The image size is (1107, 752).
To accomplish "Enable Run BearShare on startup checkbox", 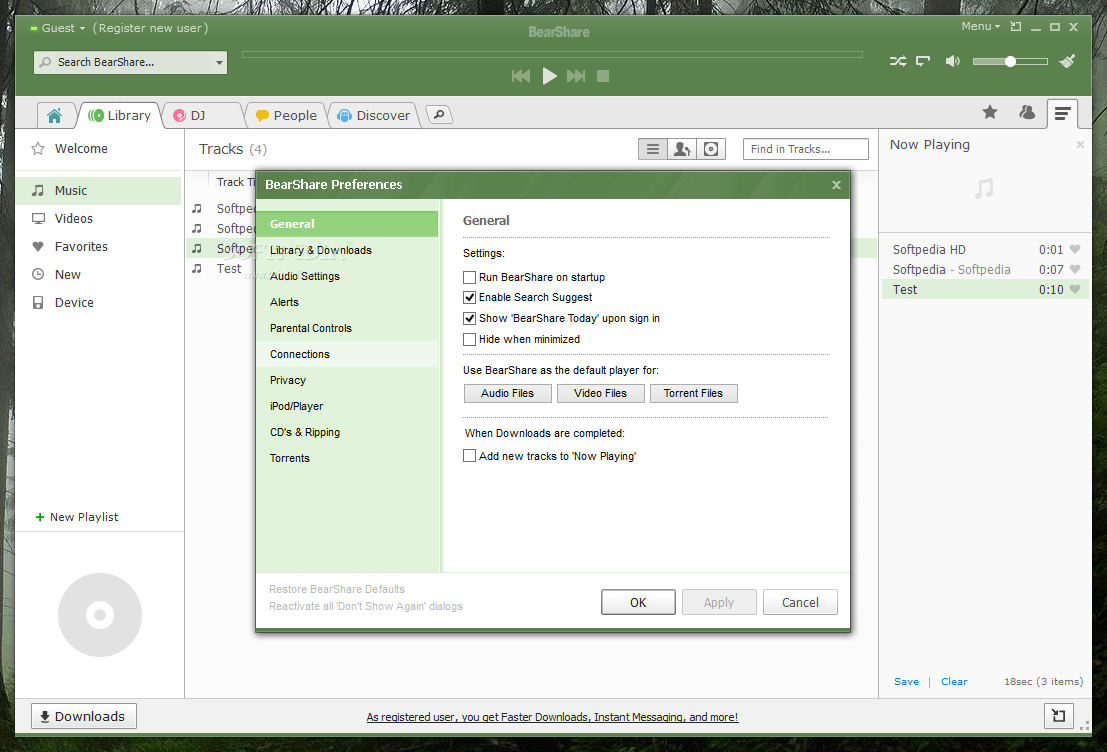I will click(469, 277).
